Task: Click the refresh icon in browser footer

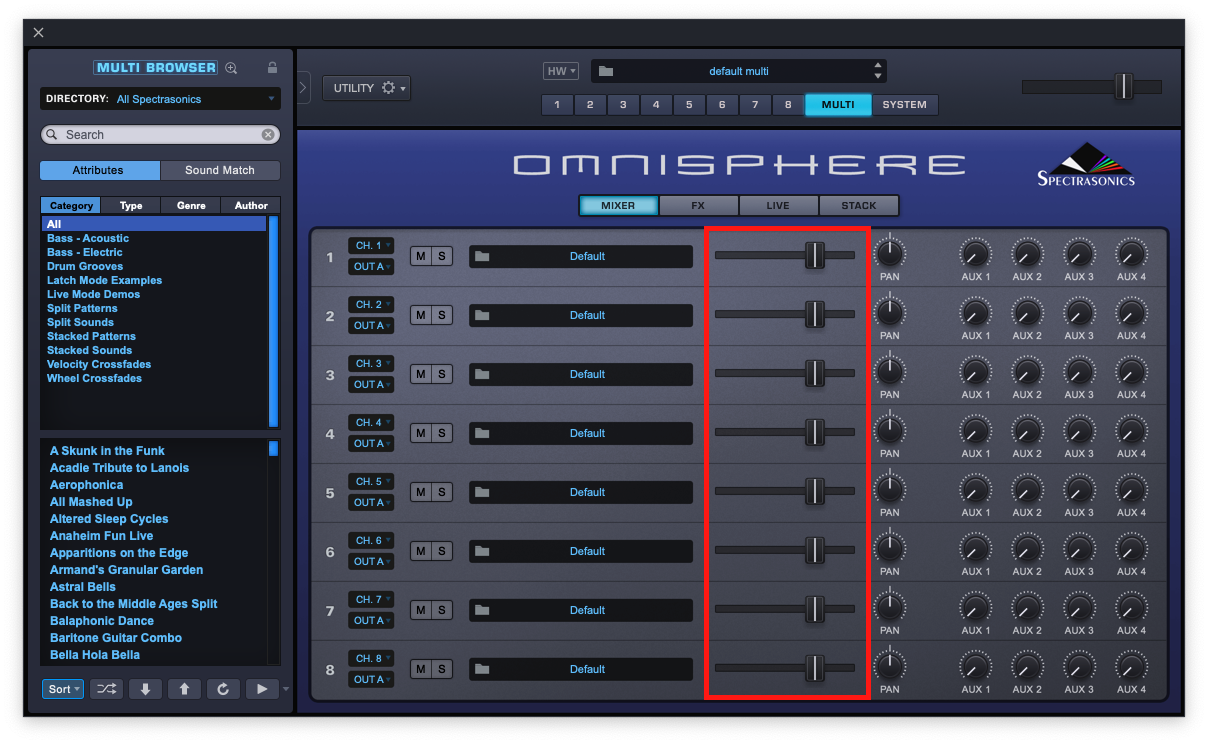Action: pos(223,689)
